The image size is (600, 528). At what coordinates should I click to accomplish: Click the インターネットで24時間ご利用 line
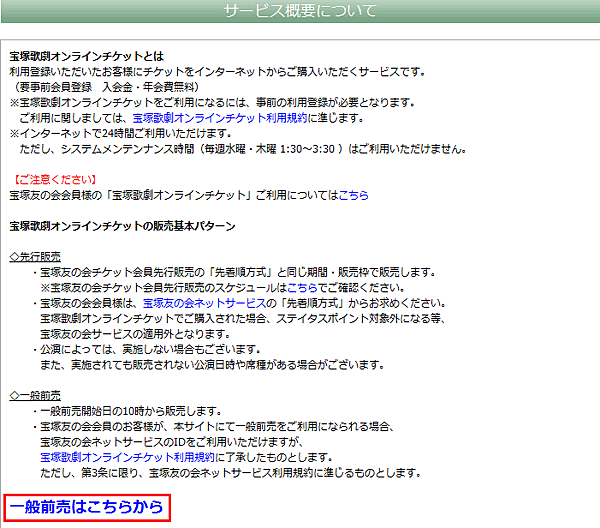[x=121, y=134]
